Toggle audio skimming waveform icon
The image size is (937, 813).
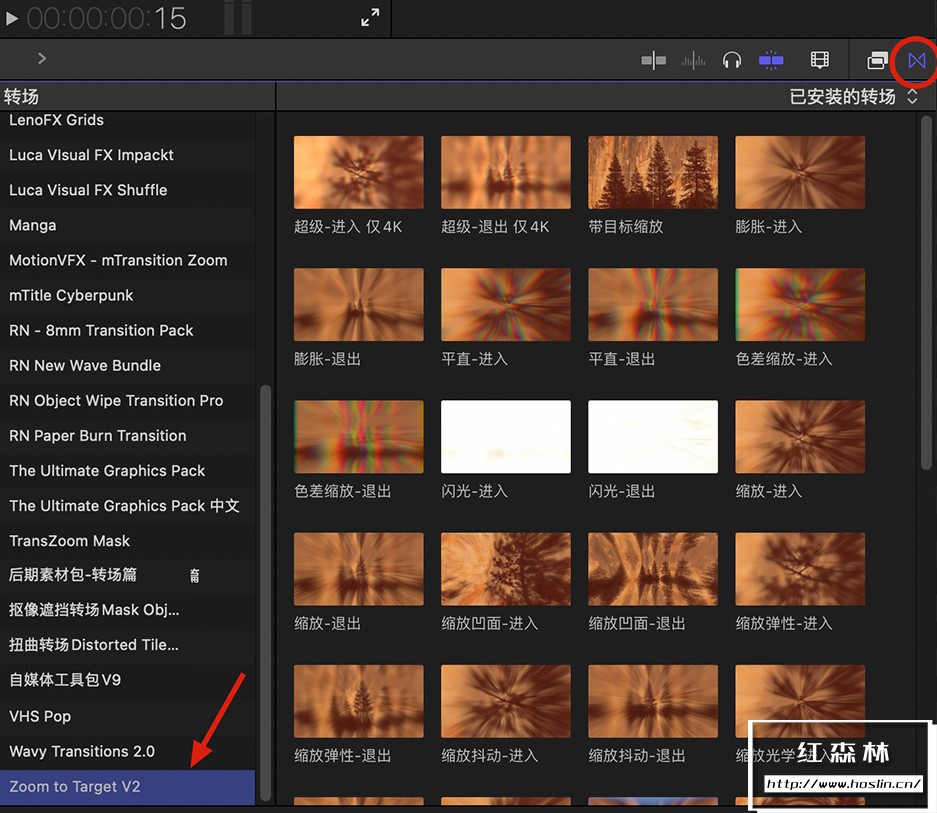pos(693,61)
